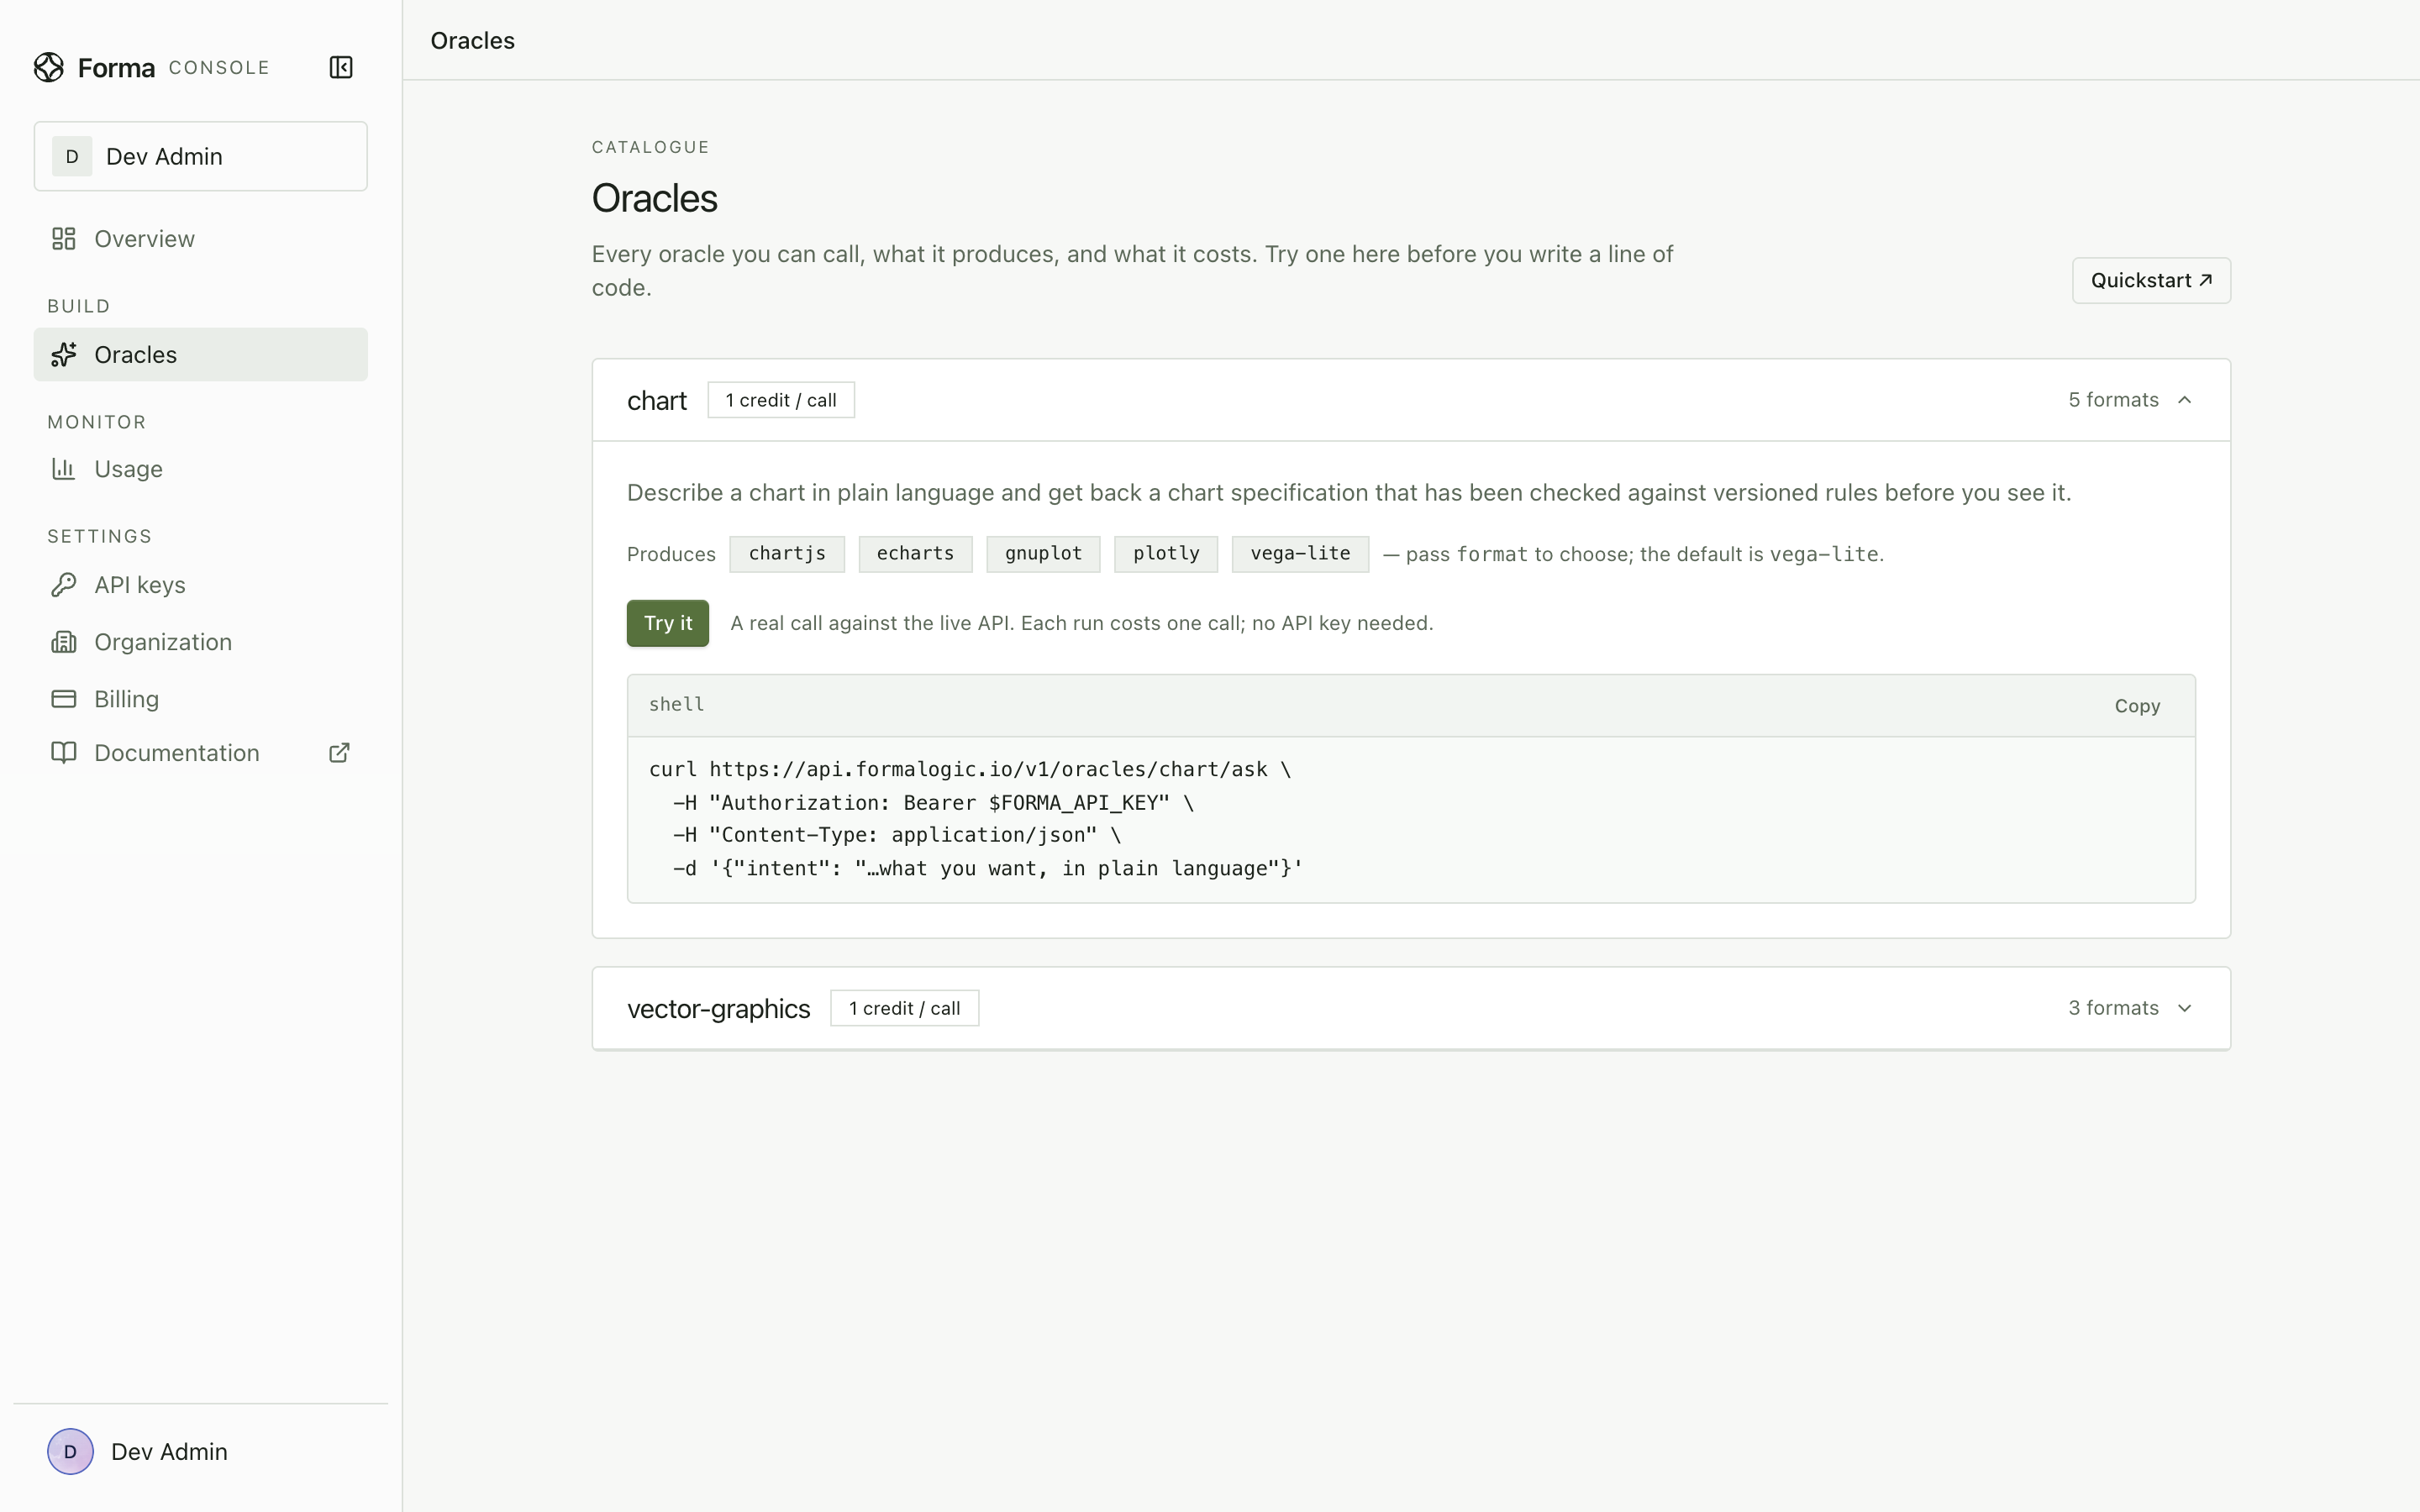This screenshot has width=2420, height=1512.
Task: Click the Billing card icon
Action: coord(64,699)
